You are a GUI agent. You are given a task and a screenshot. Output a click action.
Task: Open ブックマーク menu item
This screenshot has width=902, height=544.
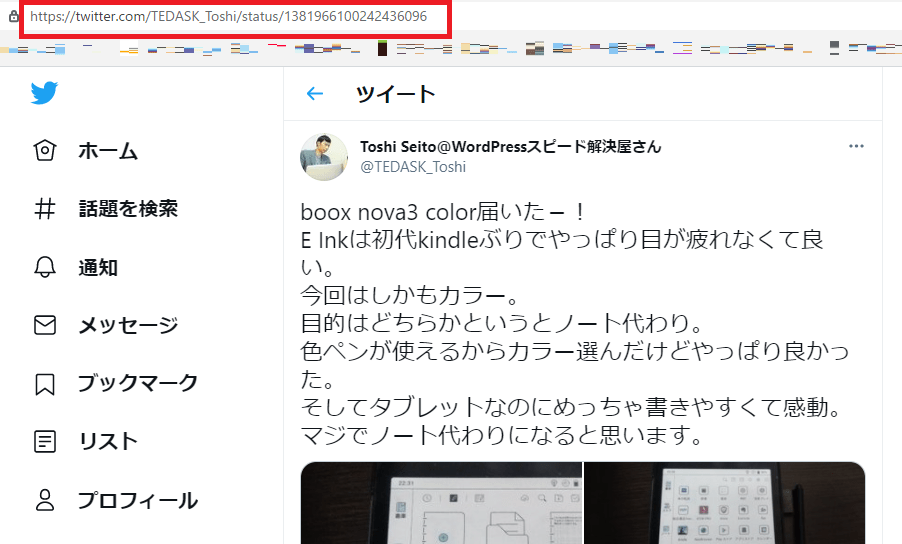click(138, 383)
